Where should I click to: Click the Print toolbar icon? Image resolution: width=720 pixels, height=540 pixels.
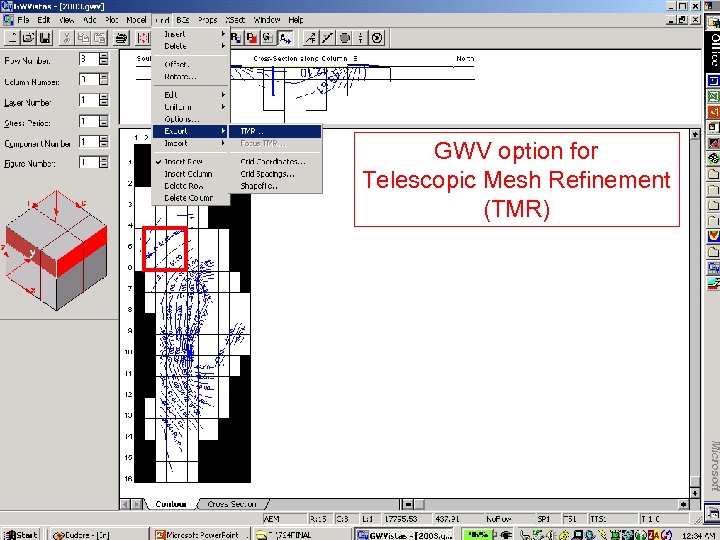tap(122, 38)
